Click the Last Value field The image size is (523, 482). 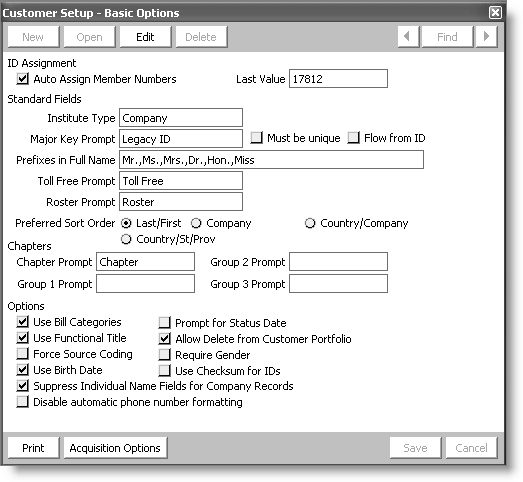pos(338,79)
